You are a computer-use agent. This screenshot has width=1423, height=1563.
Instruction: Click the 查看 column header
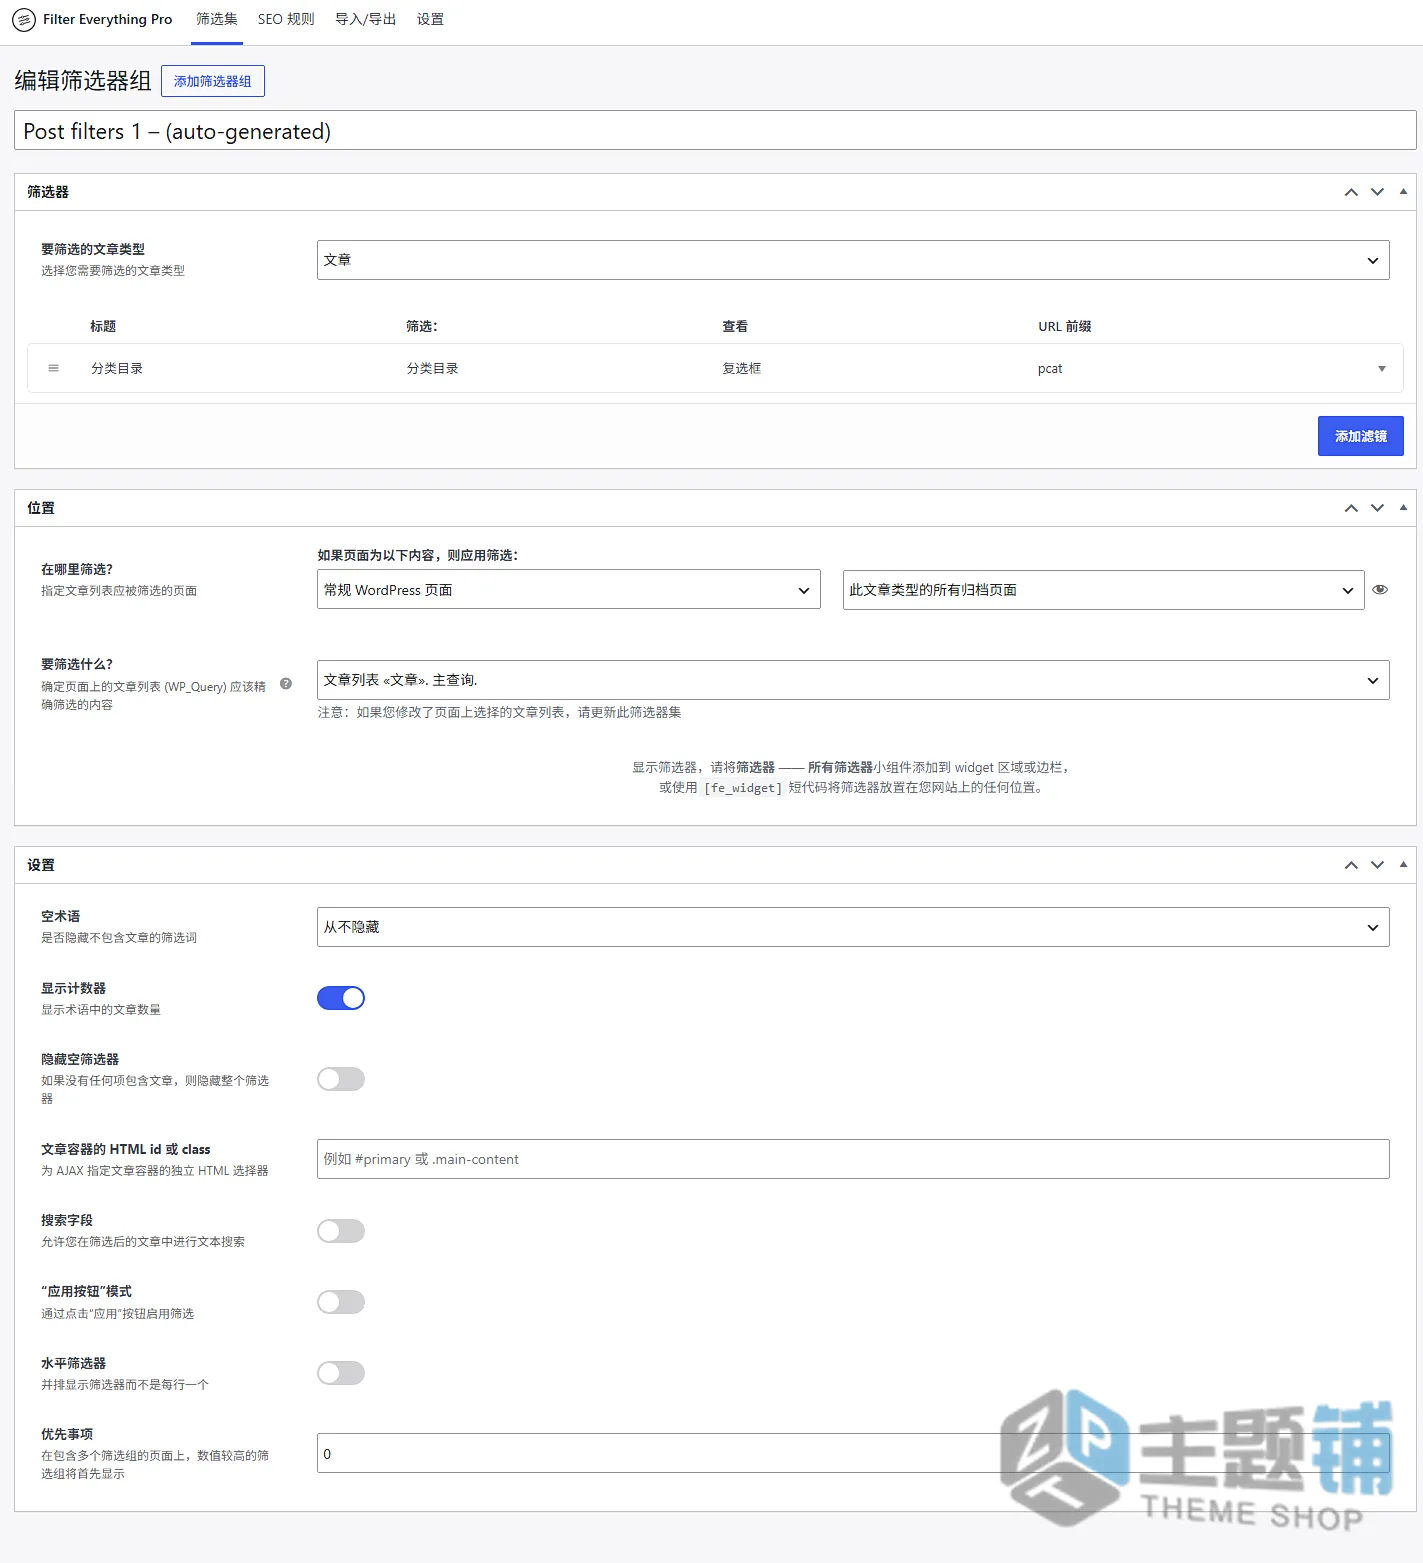[x=735, y=327]
